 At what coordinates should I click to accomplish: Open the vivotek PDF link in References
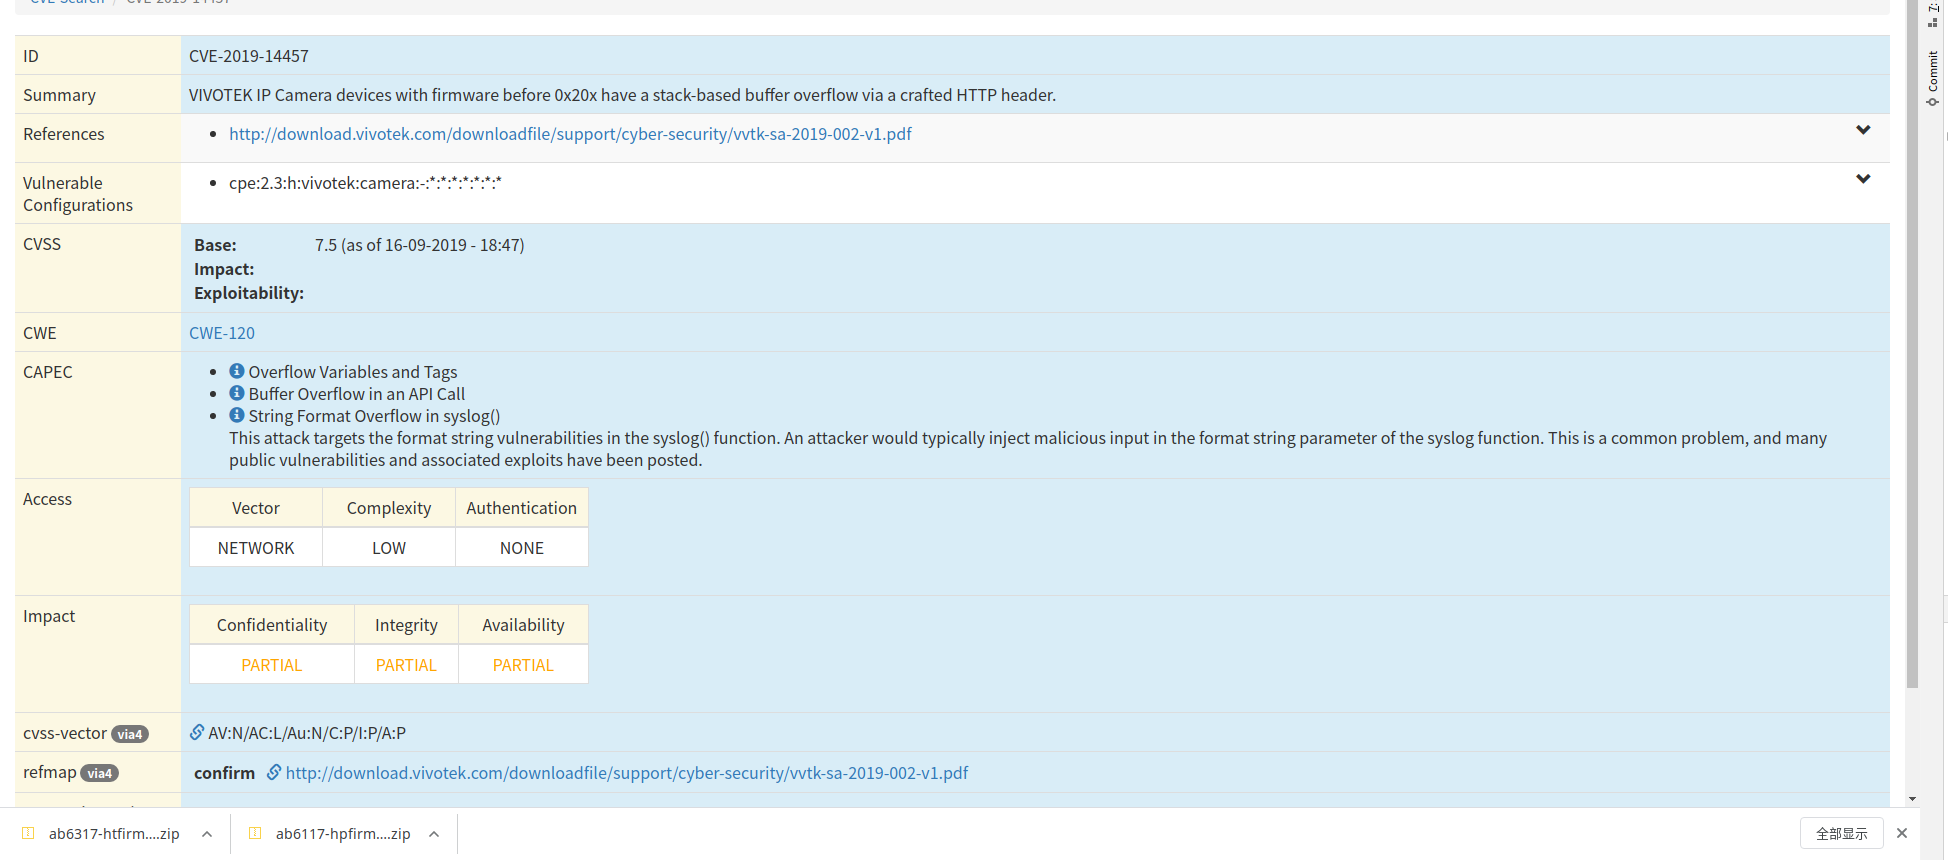(x=570, y=134)
